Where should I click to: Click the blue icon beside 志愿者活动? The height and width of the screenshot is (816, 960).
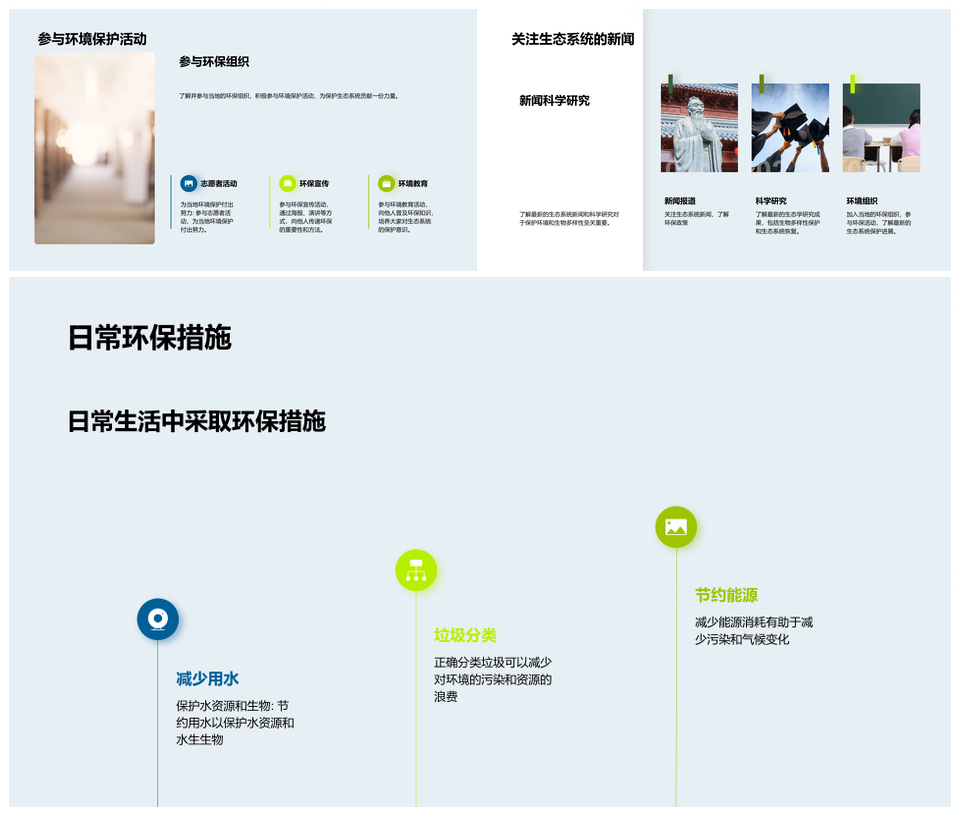[189, 183]
